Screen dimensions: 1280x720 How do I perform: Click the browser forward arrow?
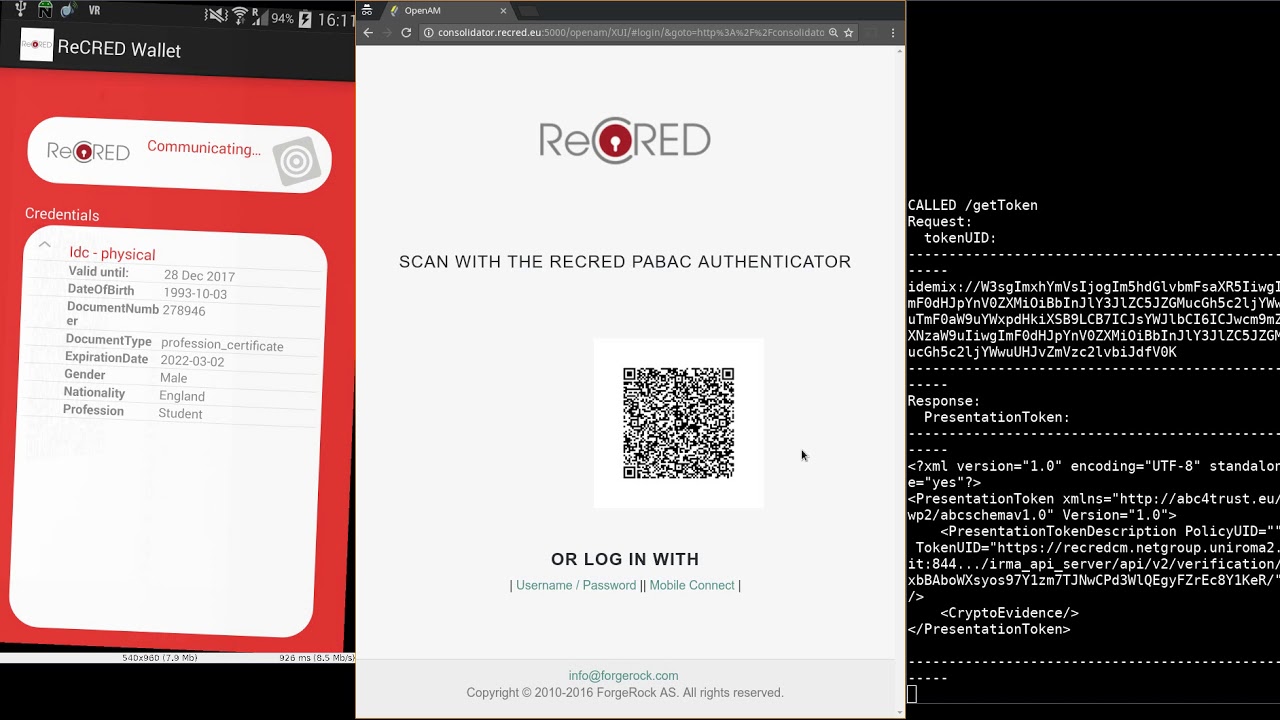pos(387,32)
